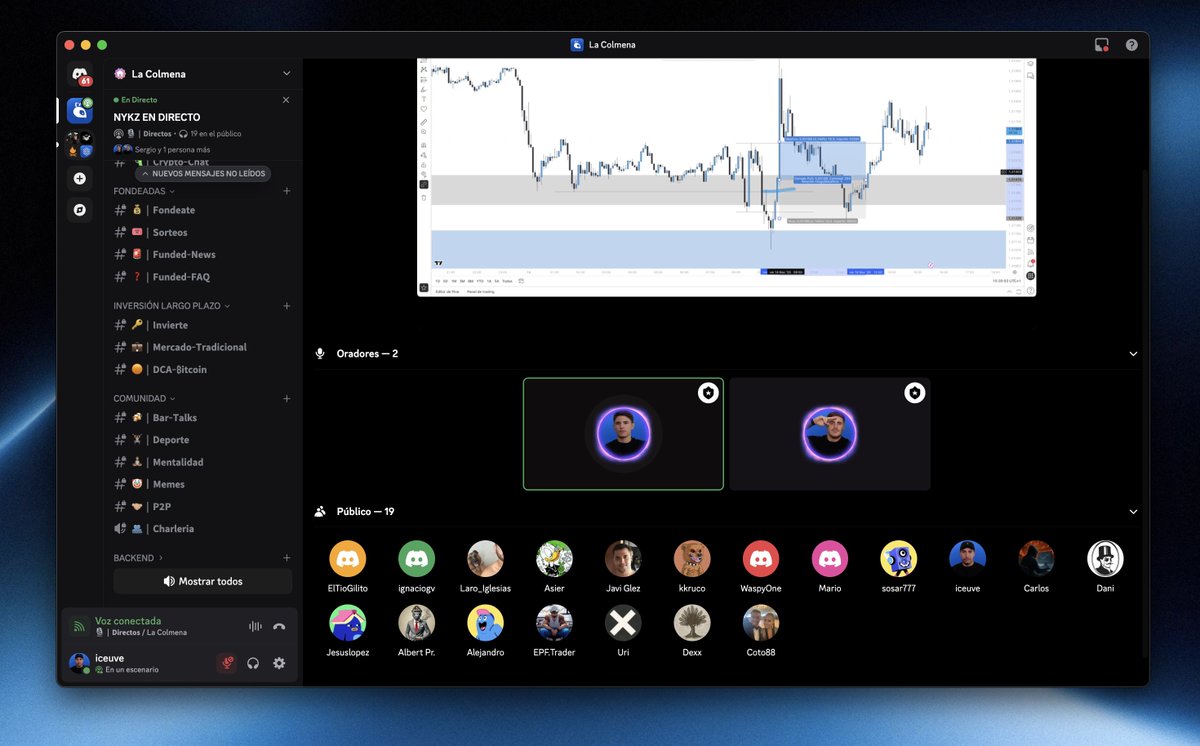
Task: Close the En Directo stage banner
Action: click(286, 100)
